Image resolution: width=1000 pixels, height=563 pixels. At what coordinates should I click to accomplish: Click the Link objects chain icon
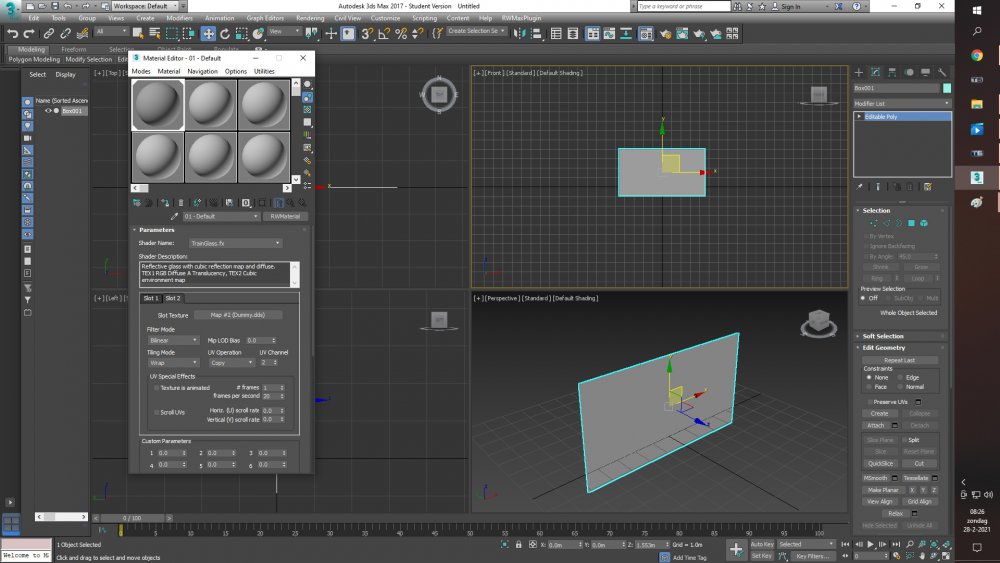pyautogui.click(x=49, y=33)
